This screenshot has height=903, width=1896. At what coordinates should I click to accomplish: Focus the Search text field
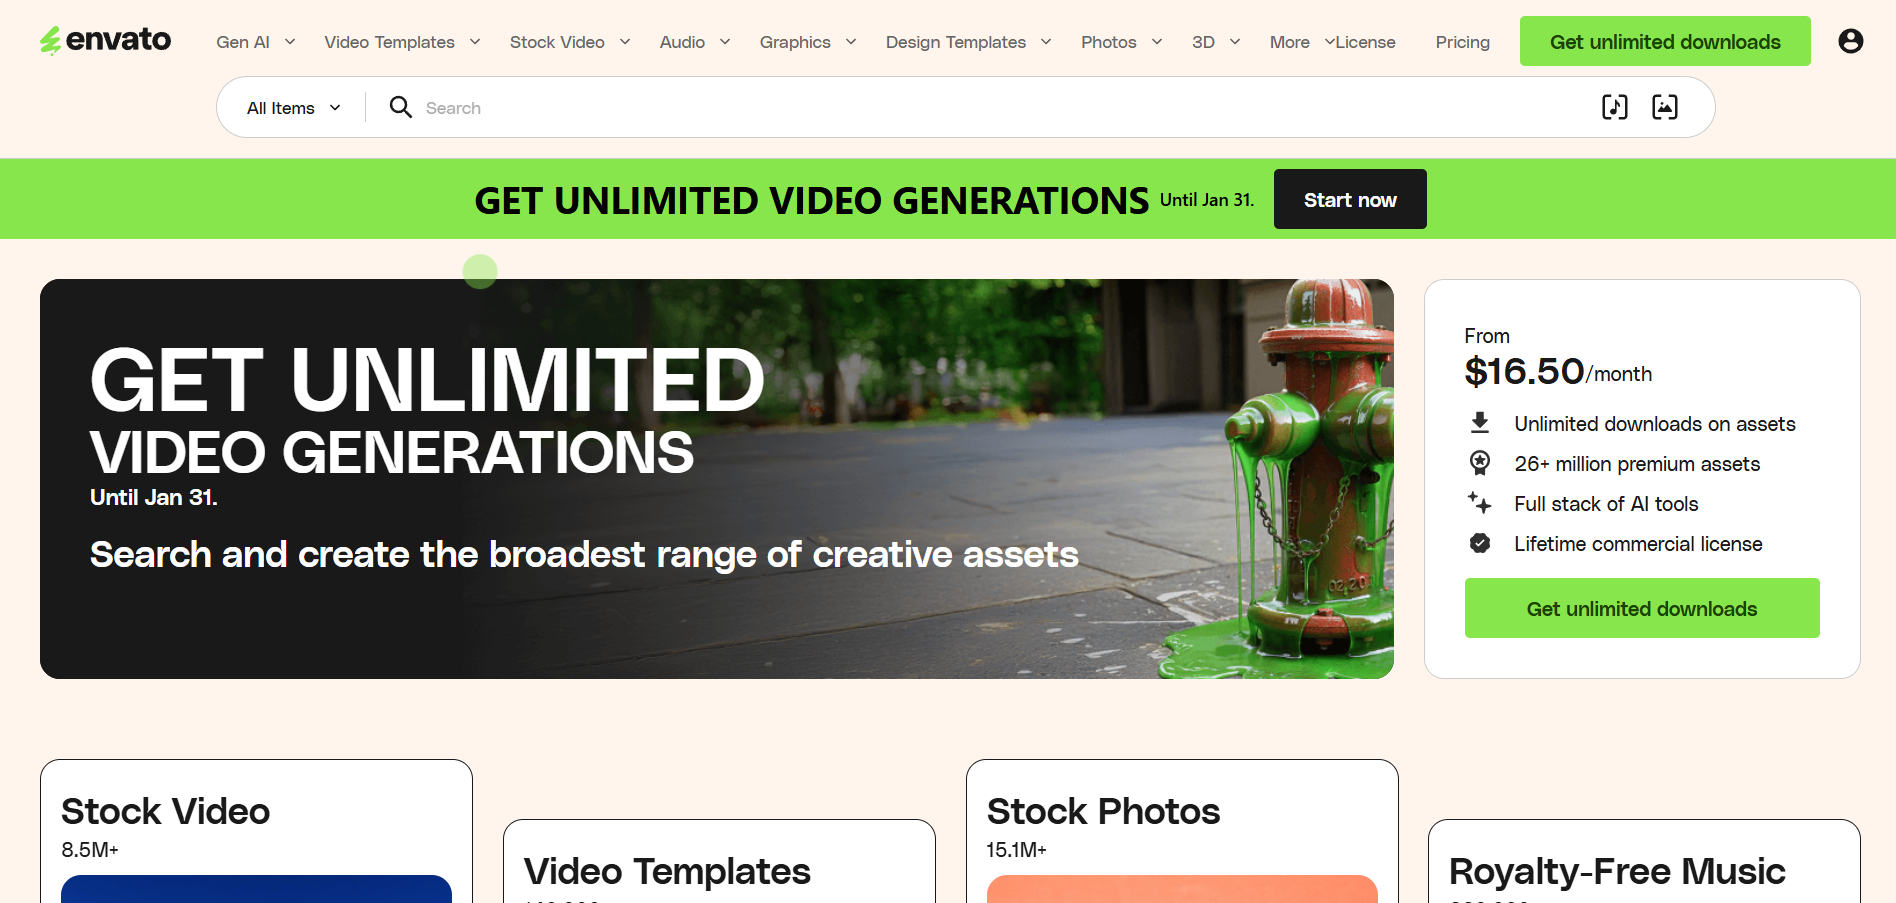pos(1000,107)
